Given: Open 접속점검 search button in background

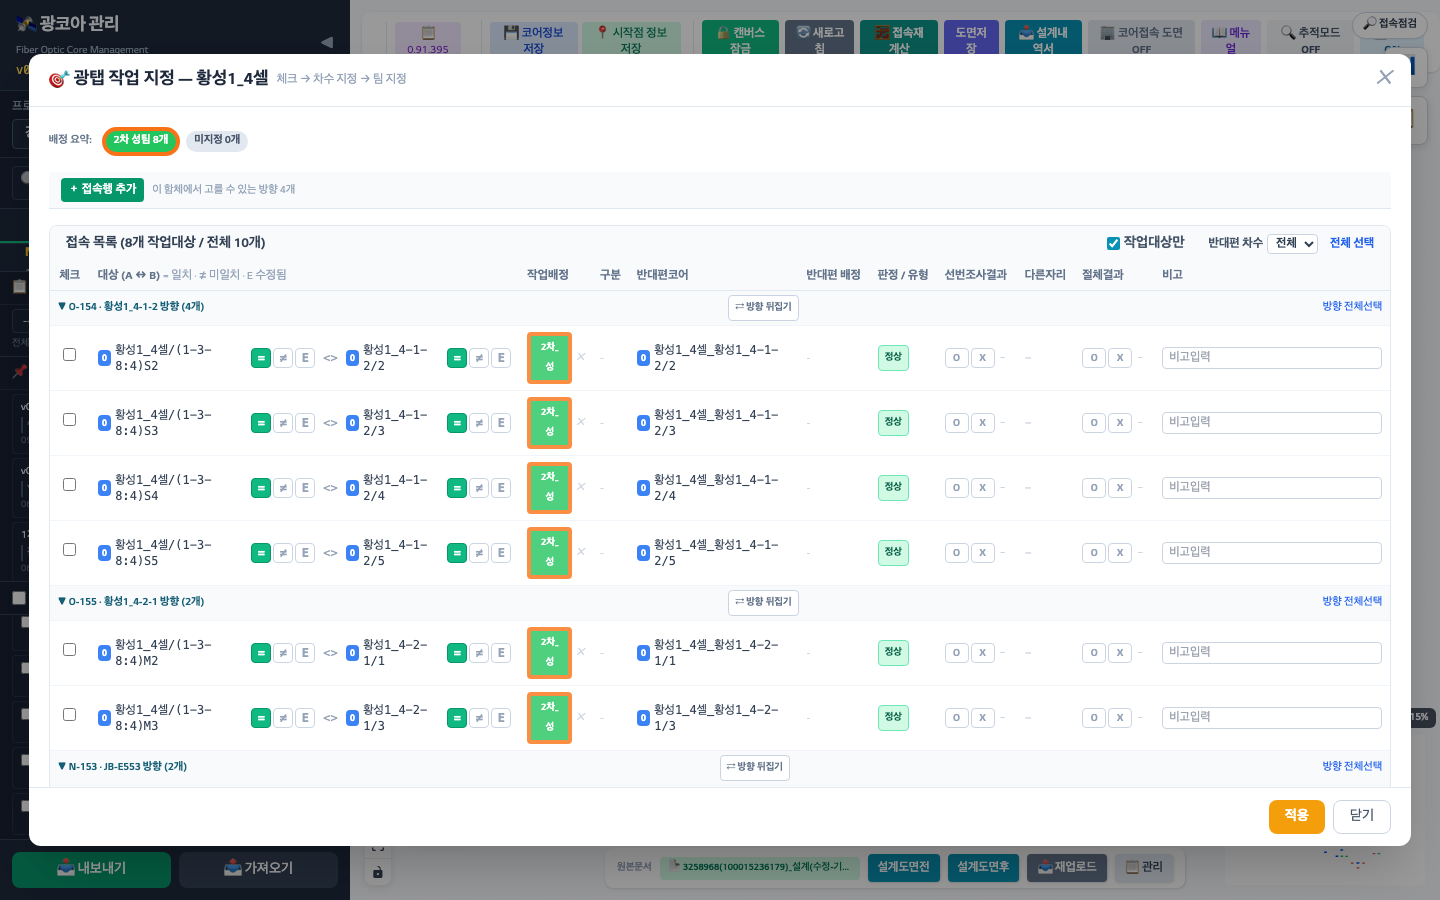Looking at the screenshot, I should (x=1390, y=23).
